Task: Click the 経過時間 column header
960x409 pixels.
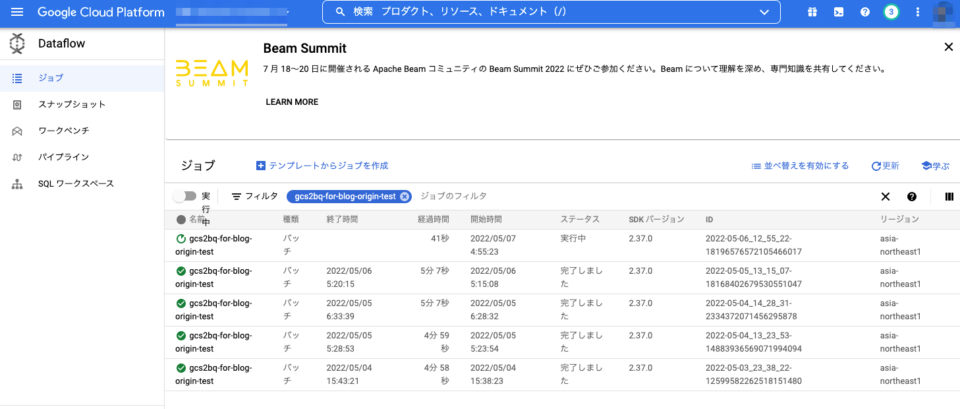Action: point(433,219)
